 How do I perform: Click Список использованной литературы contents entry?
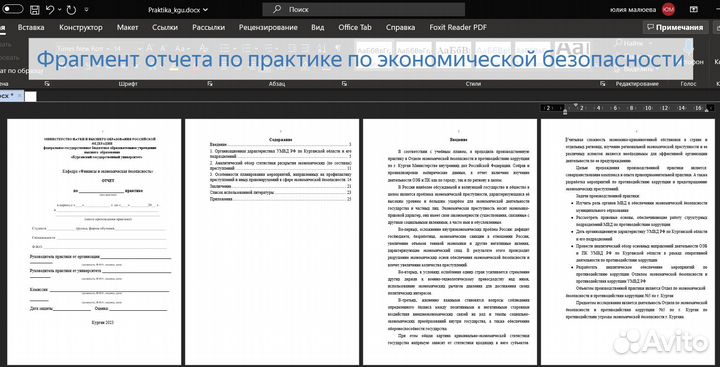(x=281, y=193)
